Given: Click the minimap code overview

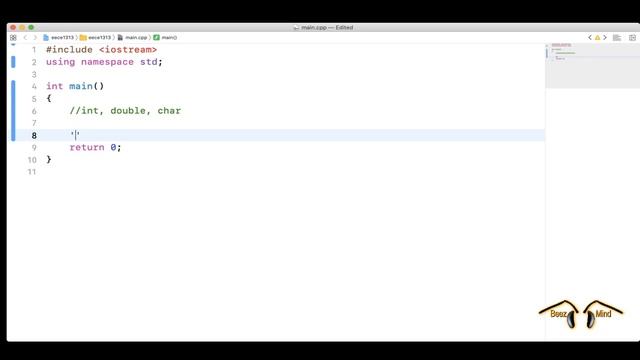Looking at the screenshot, I should 592,65.
